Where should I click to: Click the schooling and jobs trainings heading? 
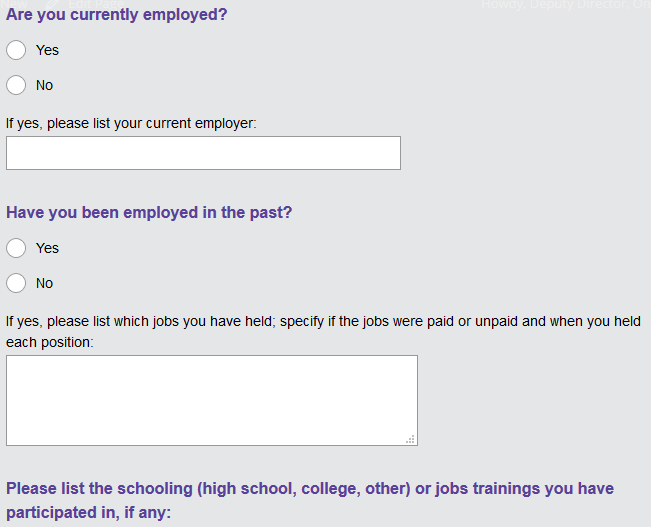click(310, 489)
